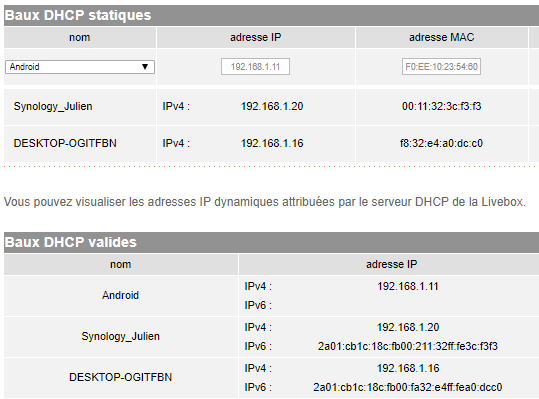This screenshot has height=399, width=539.
Task: Click the IP address field showing 192.168.1.11
Action: 255,67
